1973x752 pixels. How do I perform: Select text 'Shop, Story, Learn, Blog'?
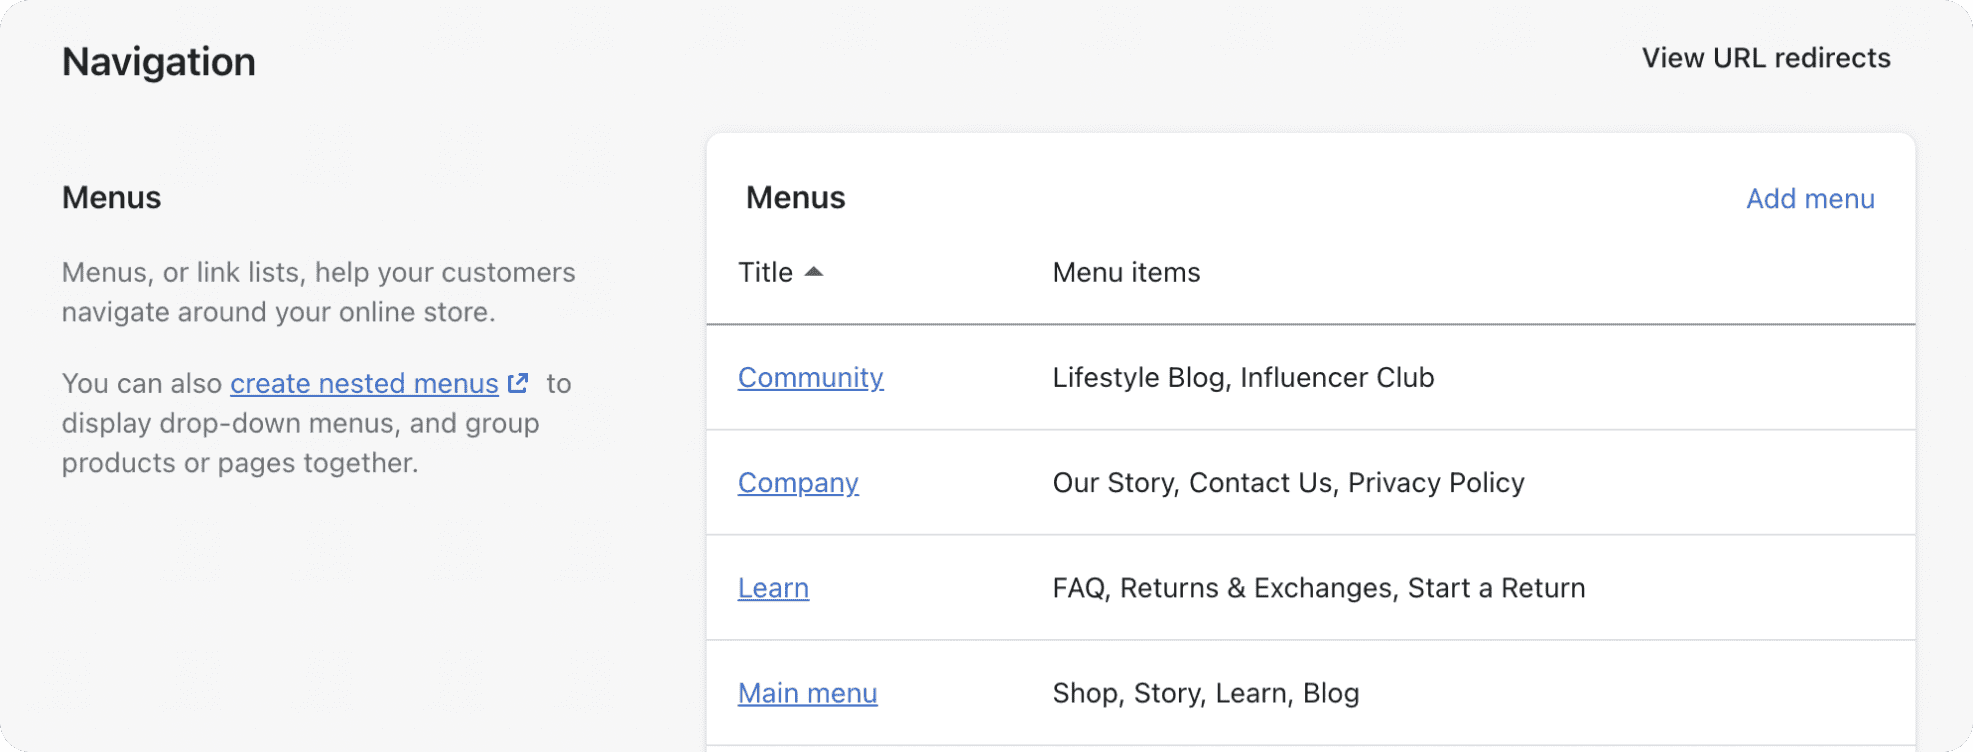point(1205,693)
